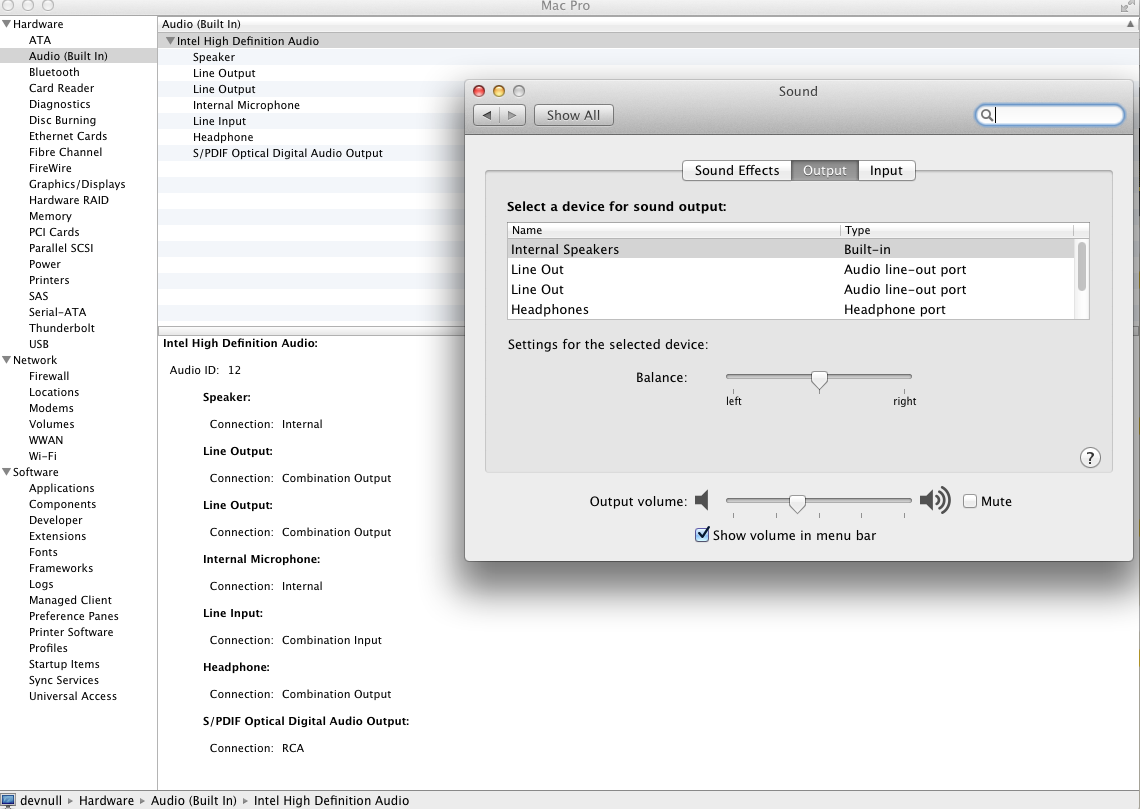1140x809 pixels.
Task: Toggle sort arrow in Audio (Built In) header
Action: pyautogui.click(x=1131, y=24)
